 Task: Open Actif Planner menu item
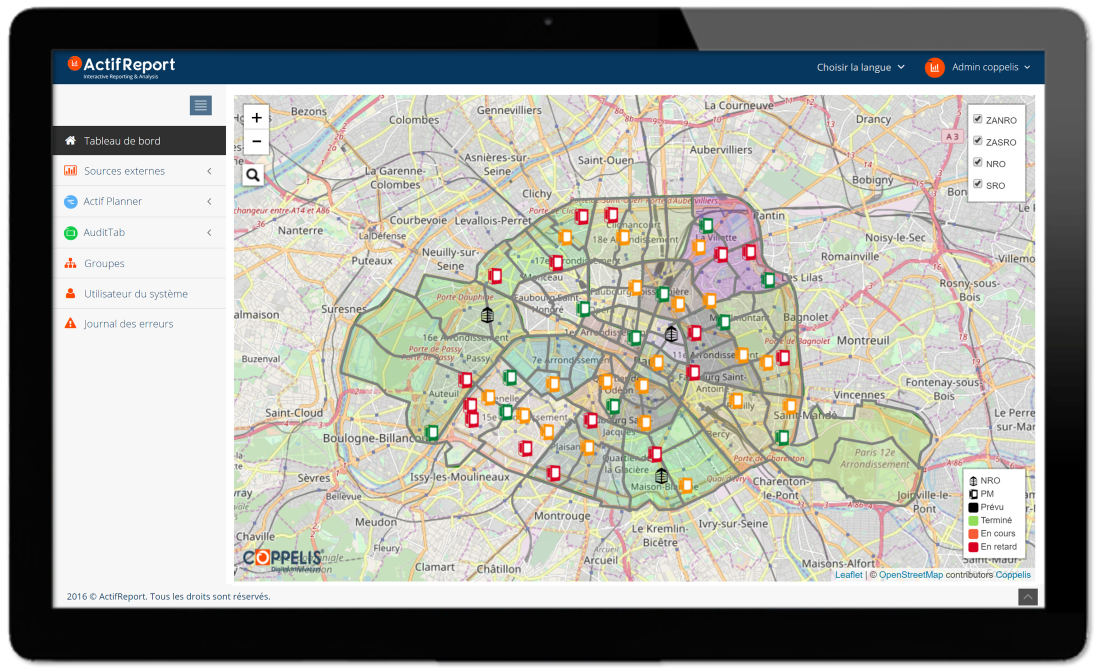(139, 202)
